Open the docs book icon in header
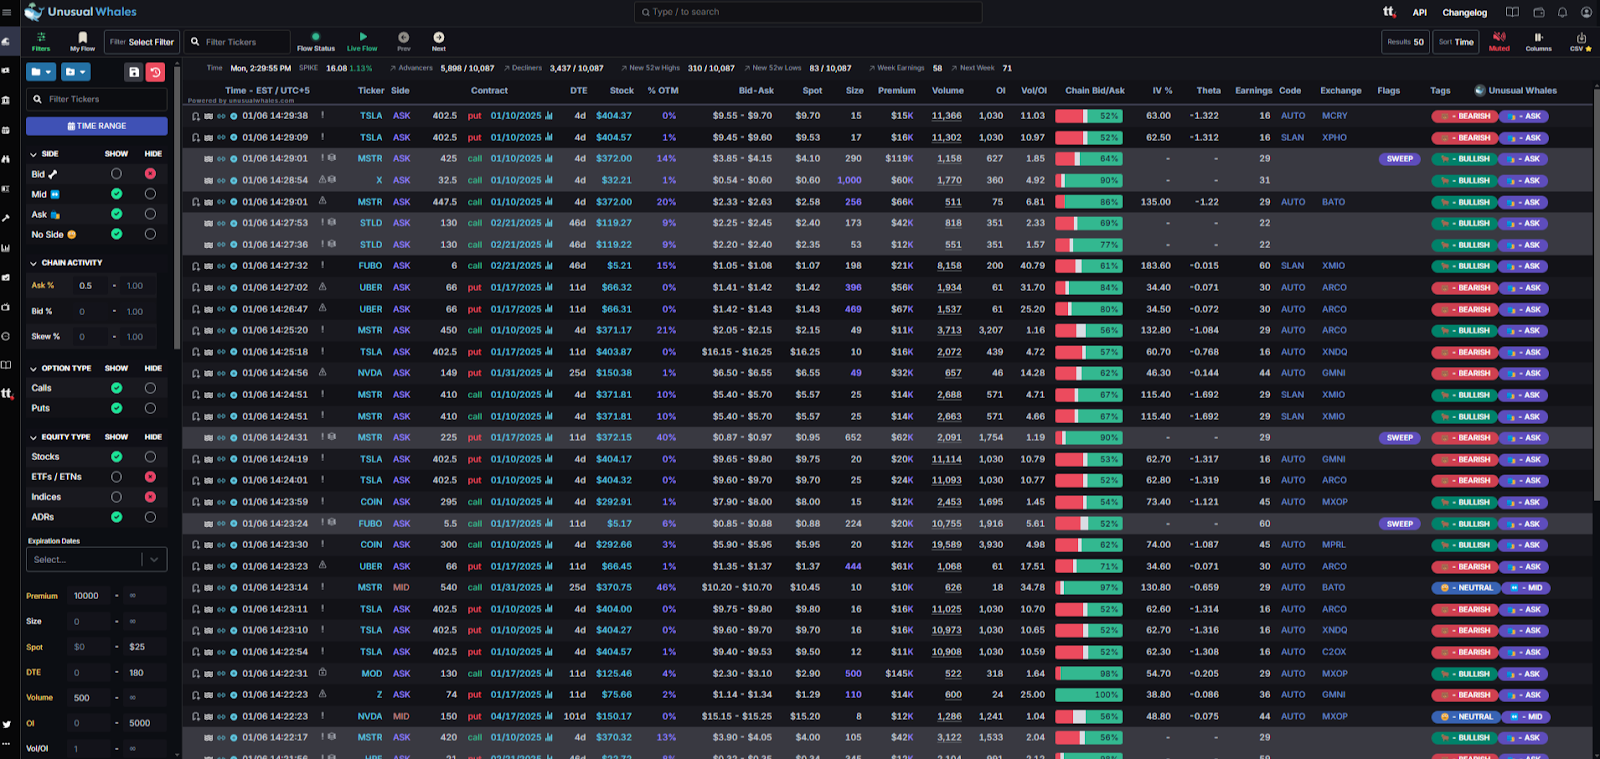The height and width of the screenshot is (759, 1600). click(1512, 12)
